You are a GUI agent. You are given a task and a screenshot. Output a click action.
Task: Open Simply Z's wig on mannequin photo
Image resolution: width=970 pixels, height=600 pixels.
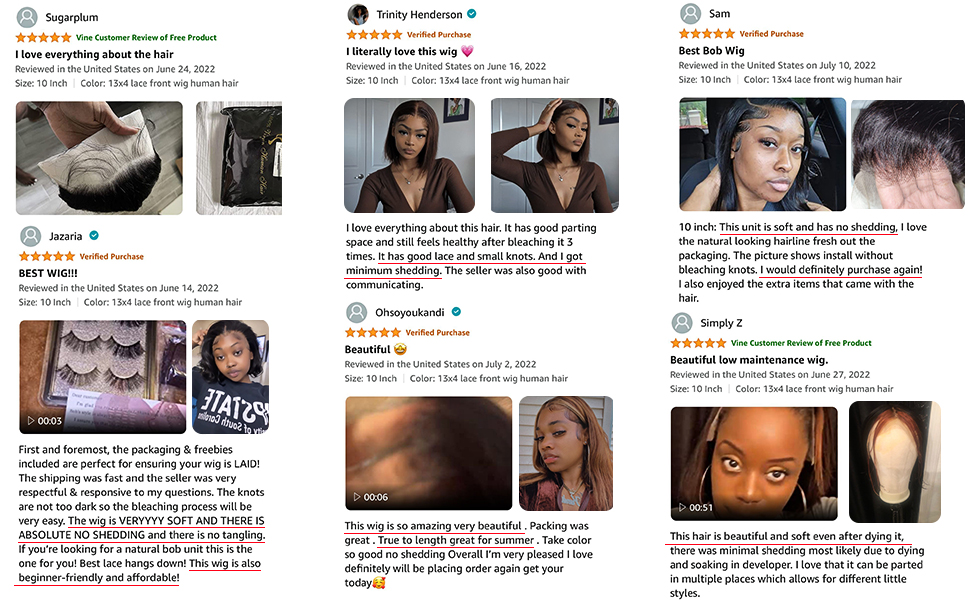(x=895, y=462)
